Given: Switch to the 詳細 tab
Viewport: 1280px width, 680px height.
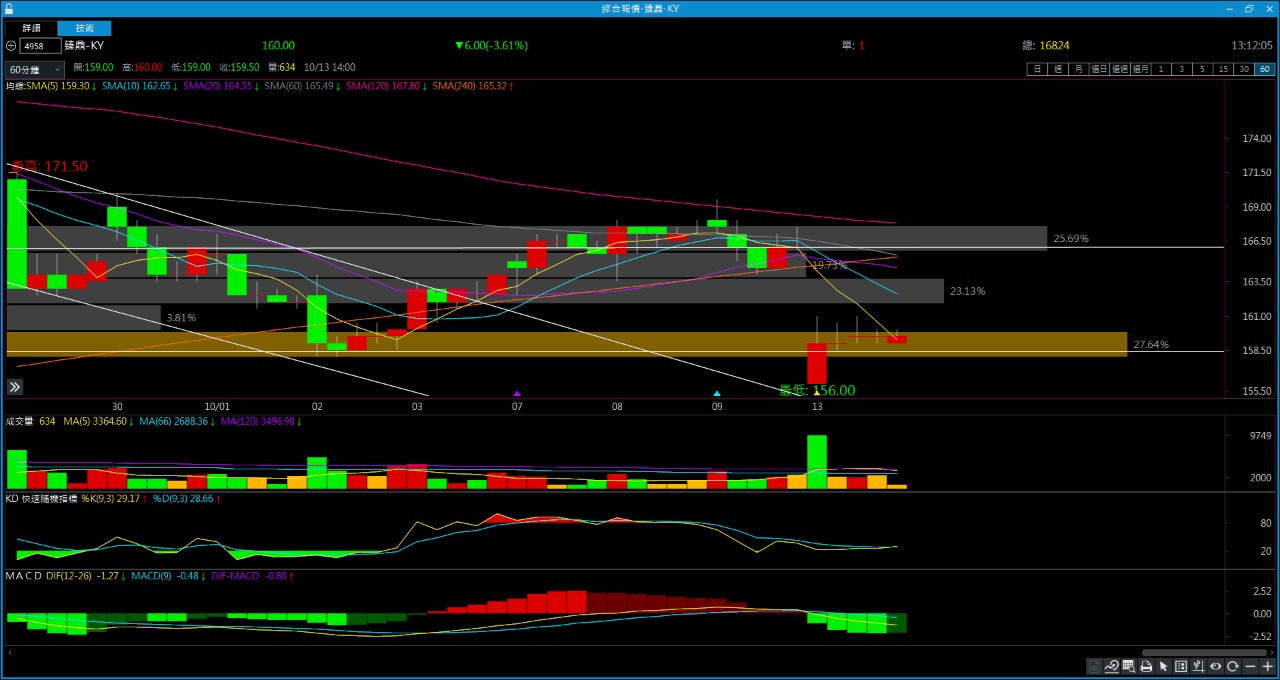Looking at the screenshot, I should (31, 28).
